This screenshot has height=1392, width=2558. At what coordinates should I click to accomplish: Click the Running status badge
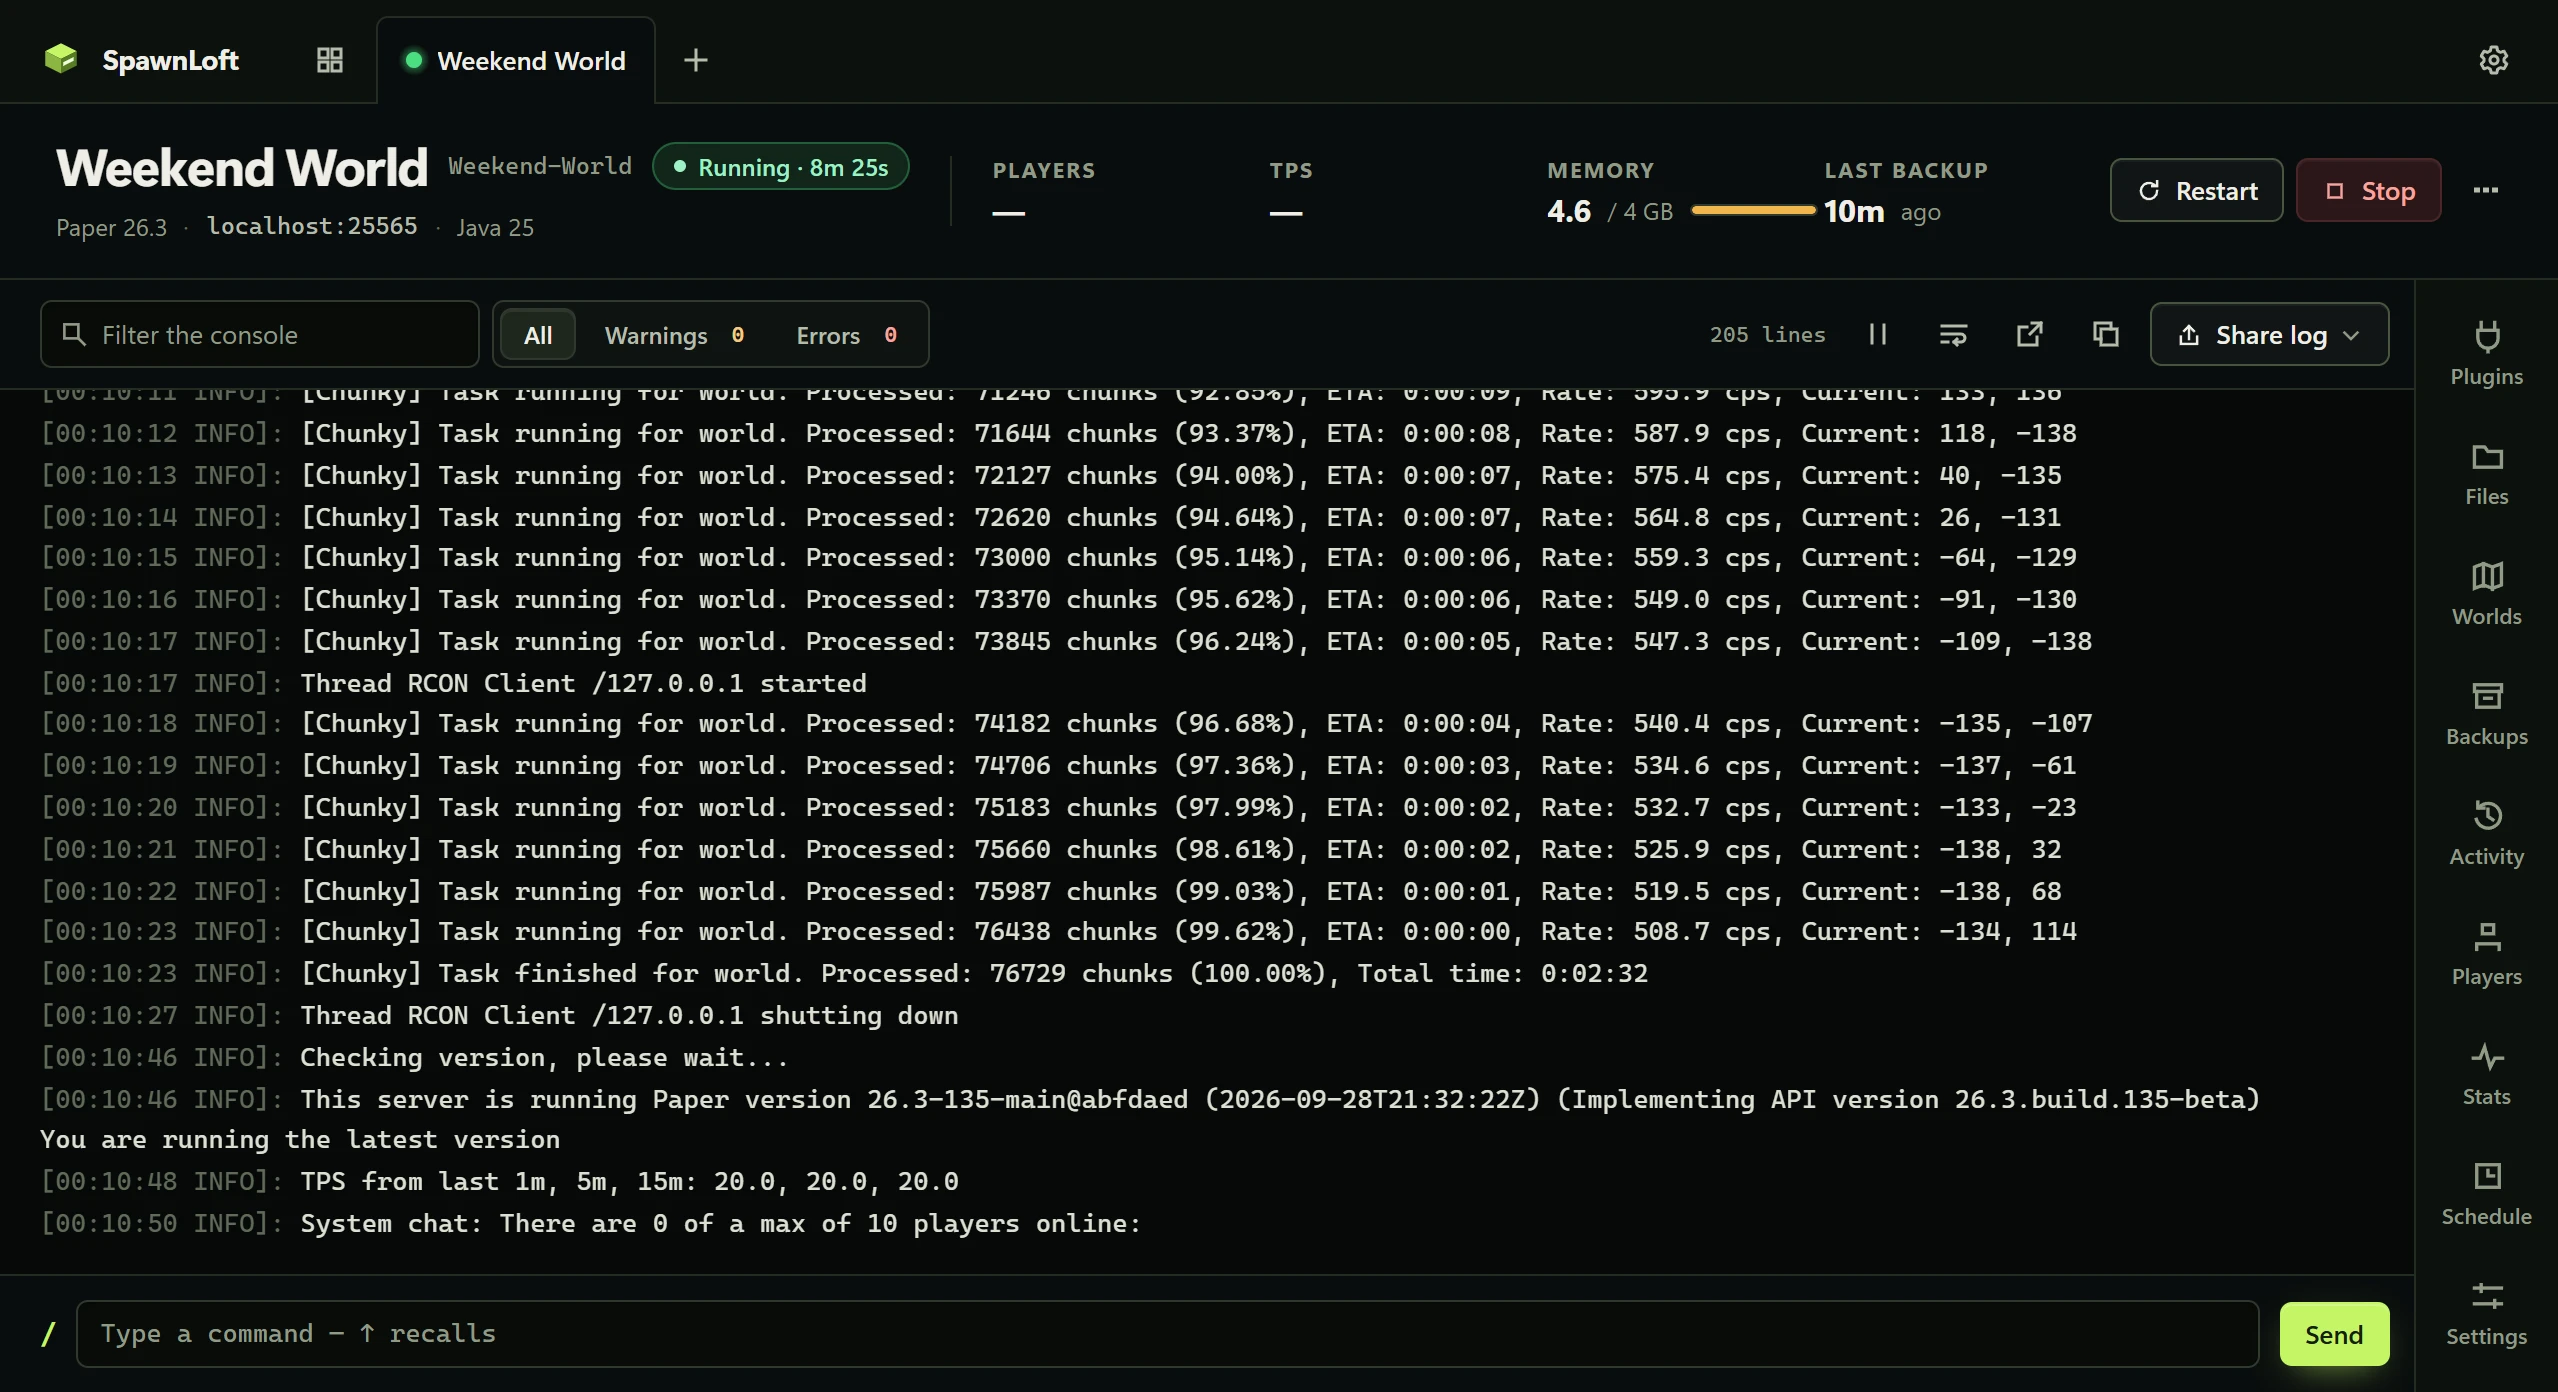pos(781,167)
